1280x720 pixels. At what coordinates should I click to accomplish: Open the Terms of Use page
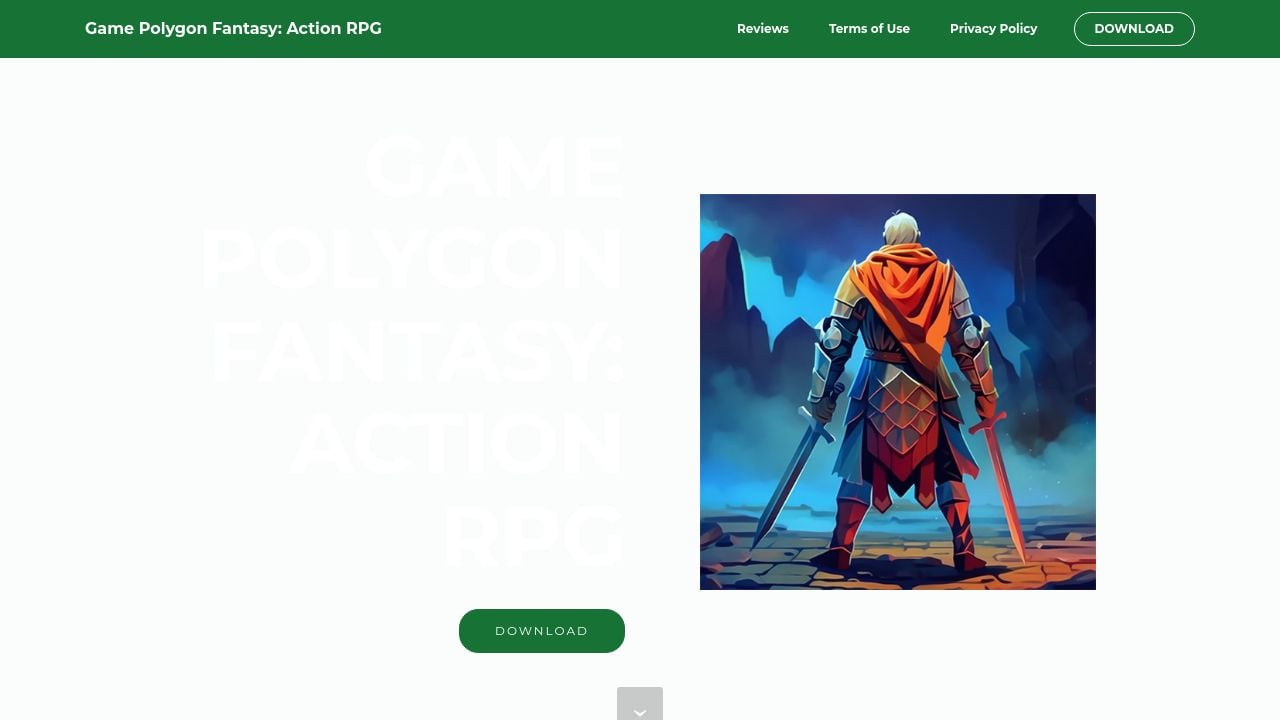pyautogui.click(x=869, y=29)
